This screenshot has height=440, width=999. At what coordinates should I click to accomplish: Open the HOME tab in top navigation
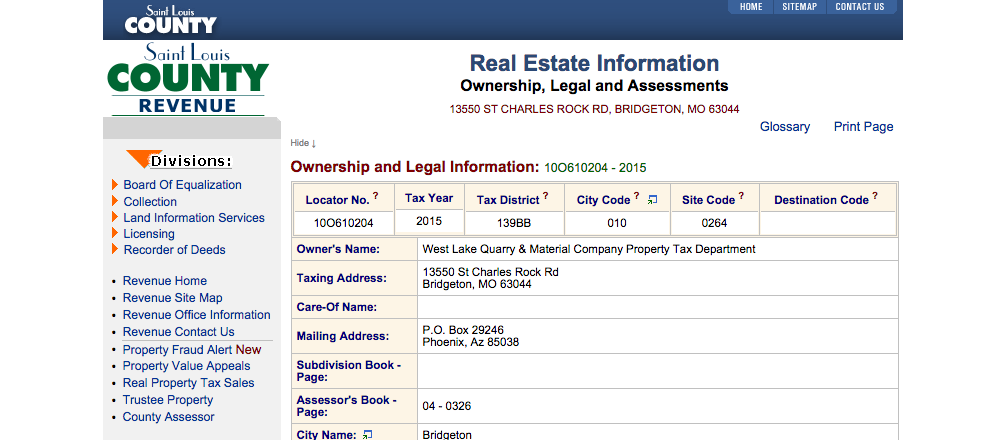(751, 7)
